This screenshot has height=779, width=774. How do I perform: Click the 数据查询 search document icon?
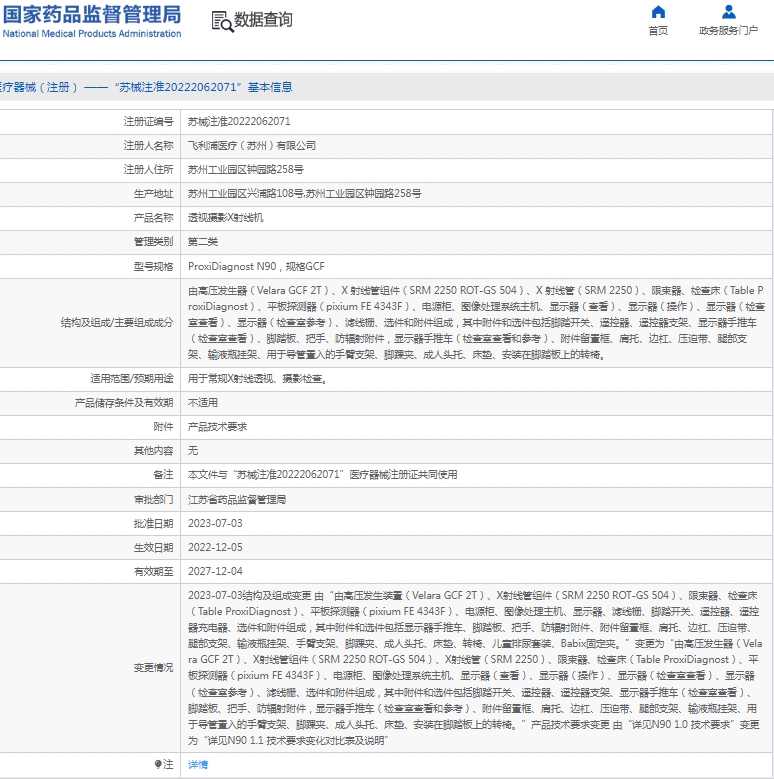point(222,21)
